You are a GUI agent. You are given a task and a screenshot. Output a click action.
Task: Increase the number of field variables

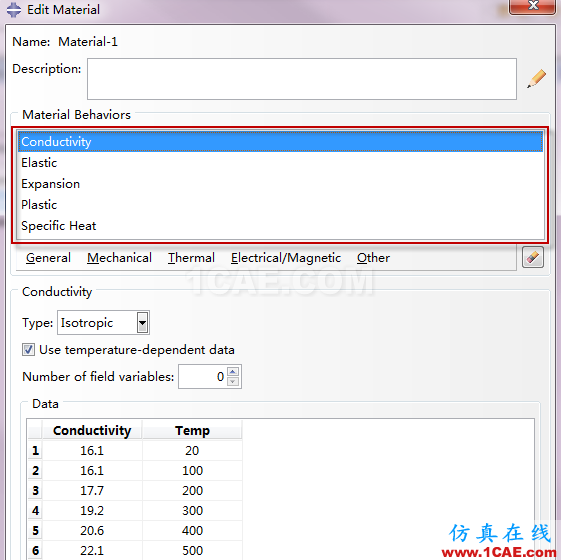233,371
